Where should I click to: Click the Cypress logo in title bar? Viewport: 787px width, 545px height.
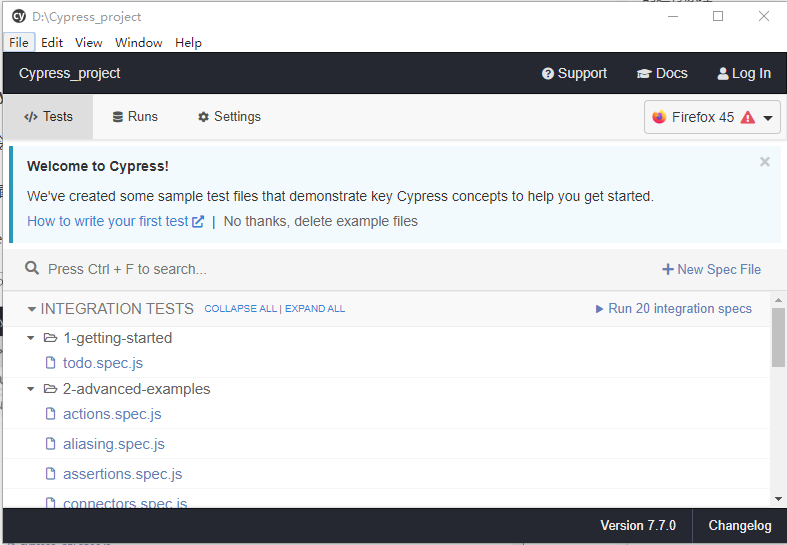tap(18, 17)
